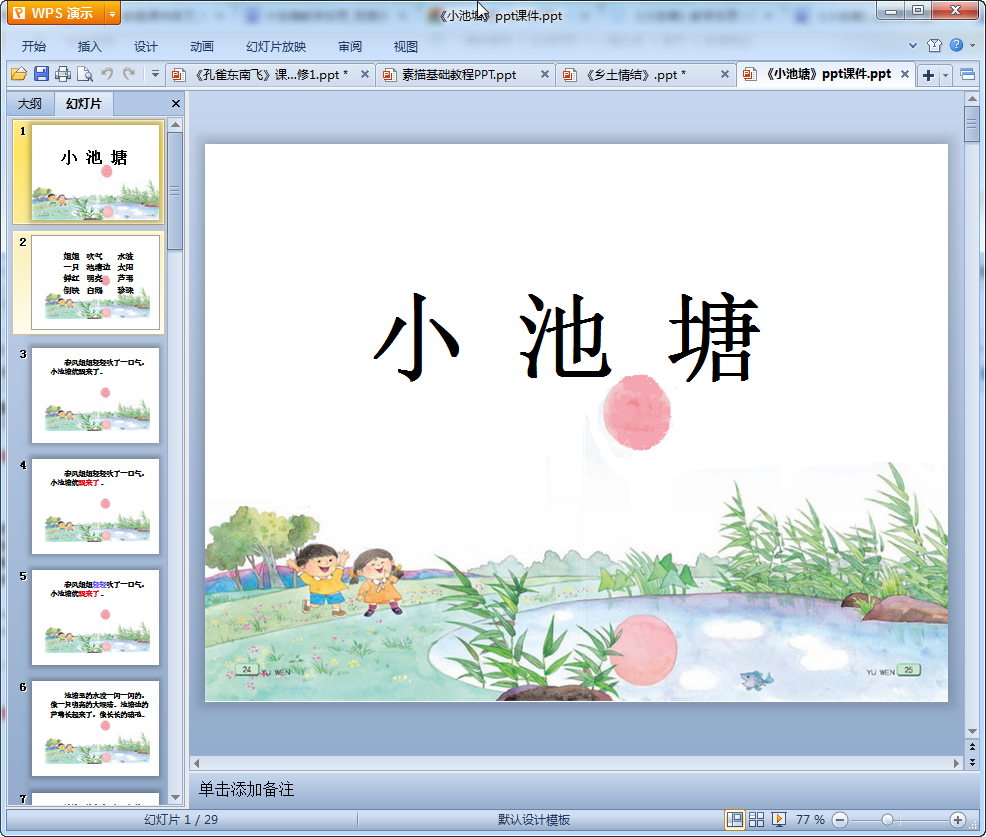Expand the help dropdown arrow

[972, 45]
